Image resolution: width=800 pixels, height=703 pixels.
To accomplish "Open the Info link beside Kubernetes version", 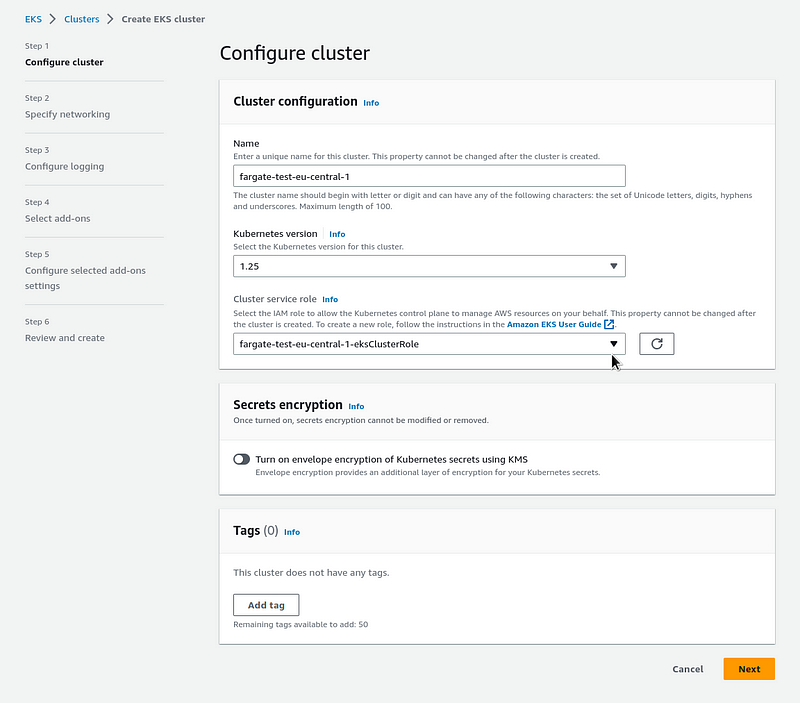I will coord(337,234).
